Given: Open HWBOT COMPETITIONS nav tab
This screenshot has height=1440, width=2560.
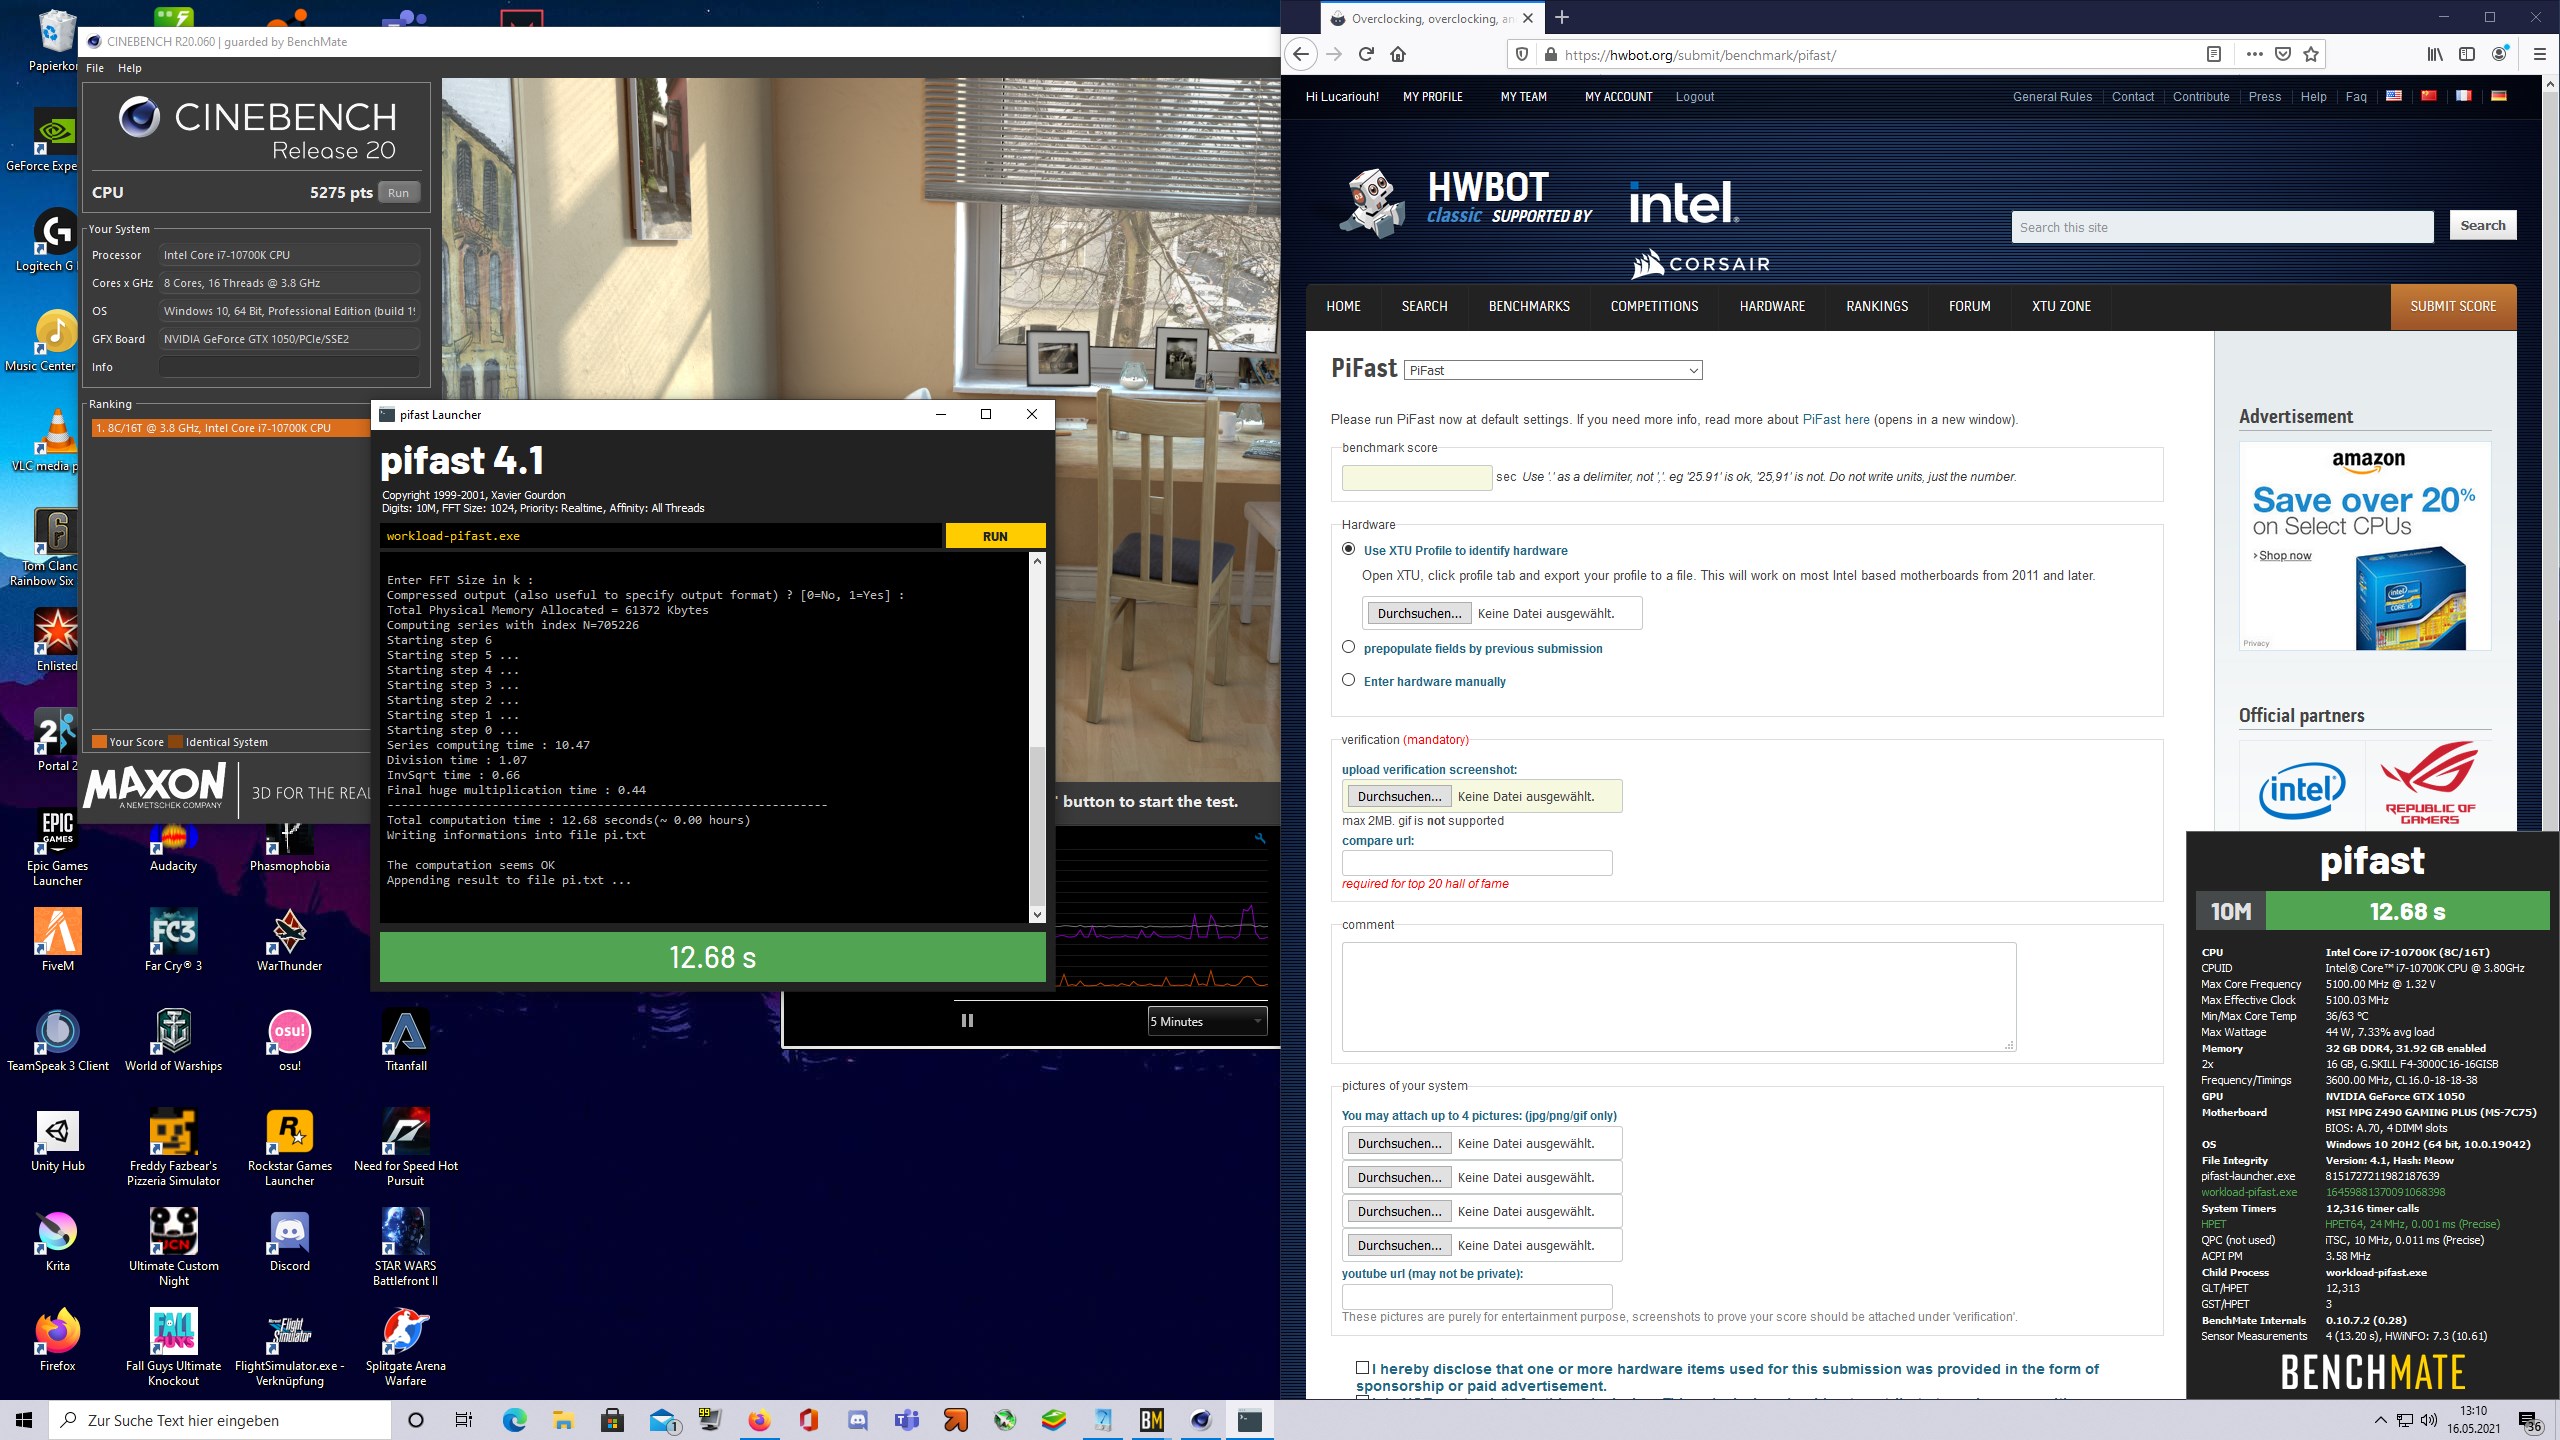Looking at the screenshot, I should click(1654, 306).
